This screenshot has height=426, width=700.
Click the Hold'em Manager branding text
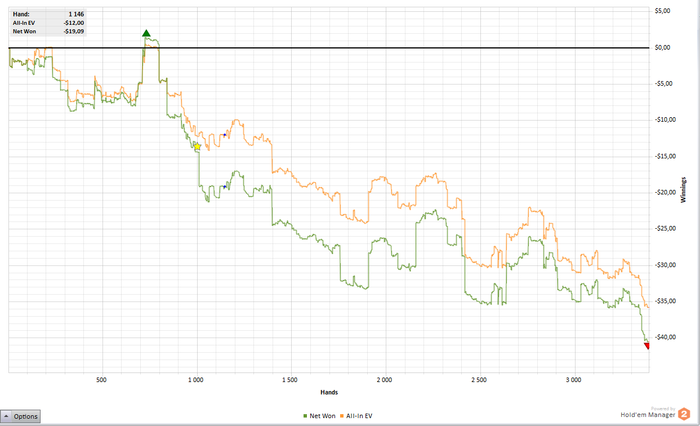pos(647,415)
